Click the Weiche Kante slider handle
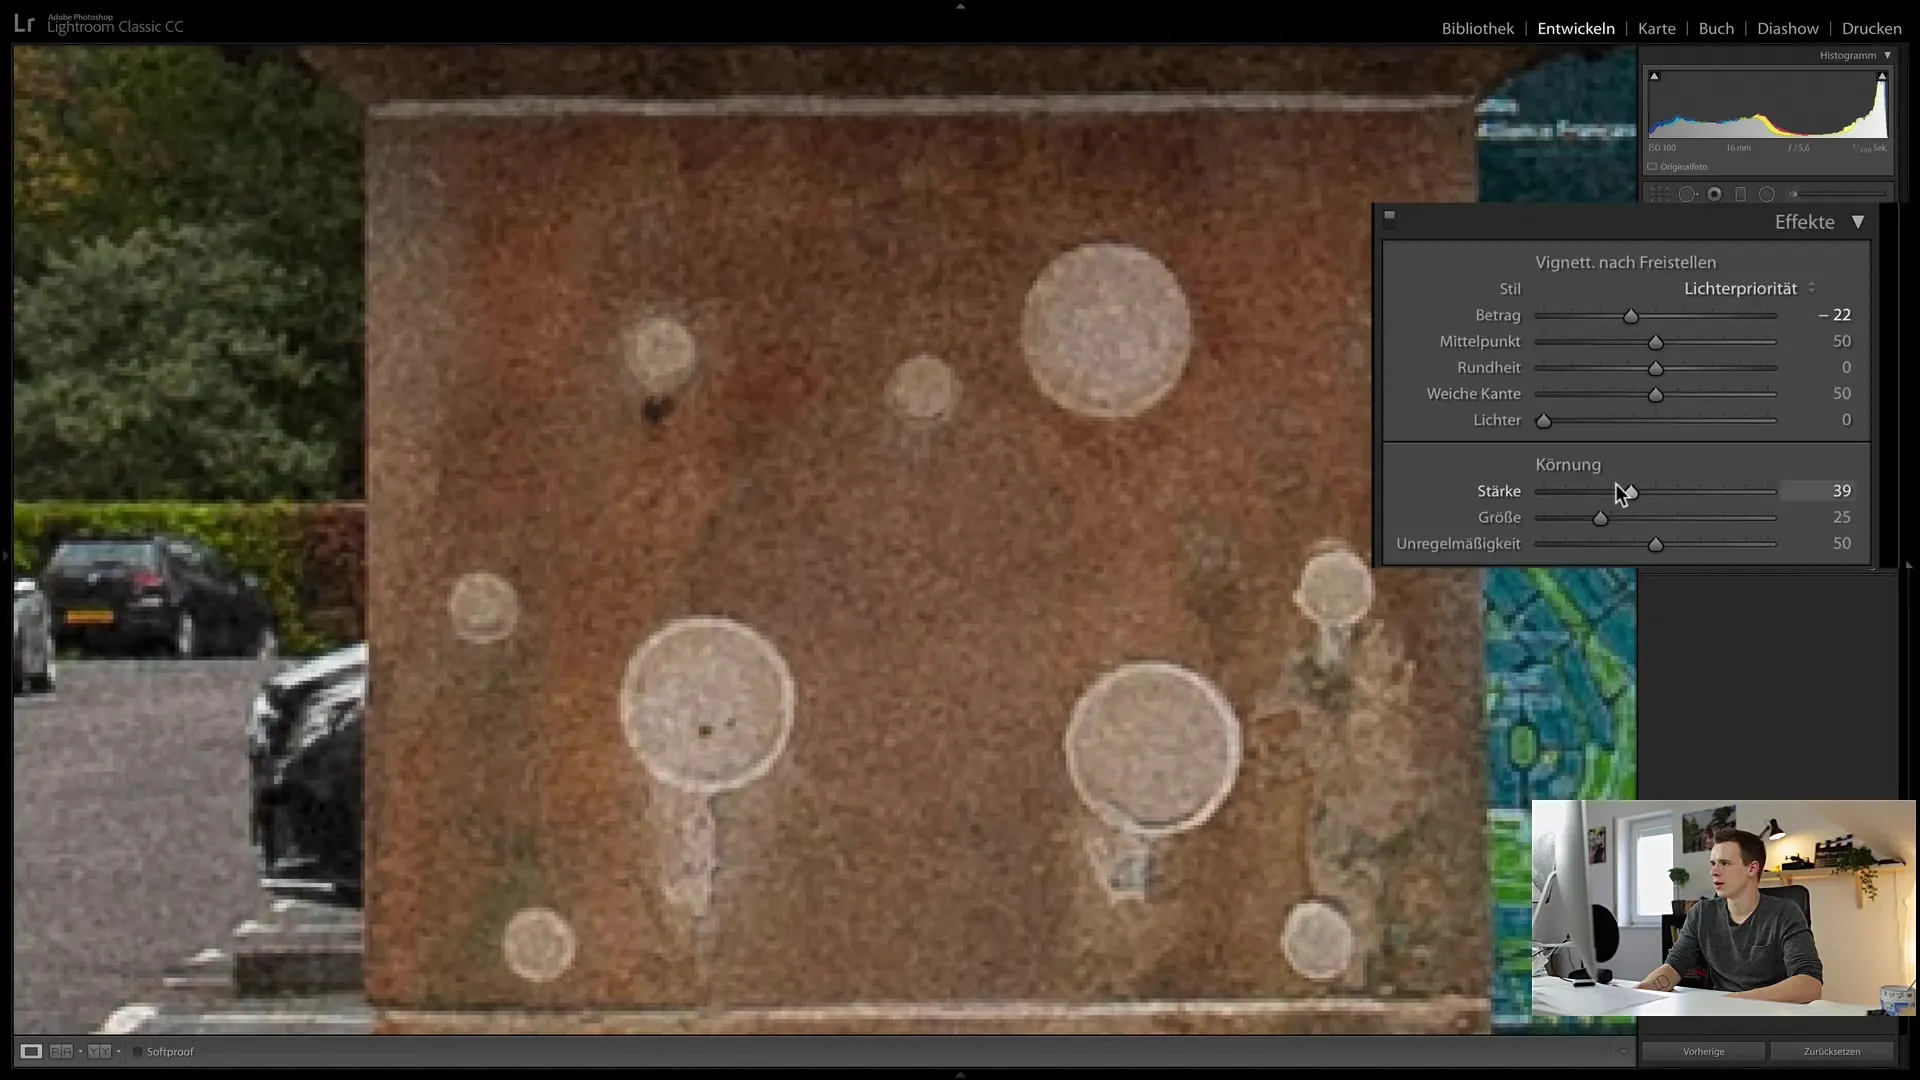This screenshot has height=1080, width=1920. (x=1656, y=395)
